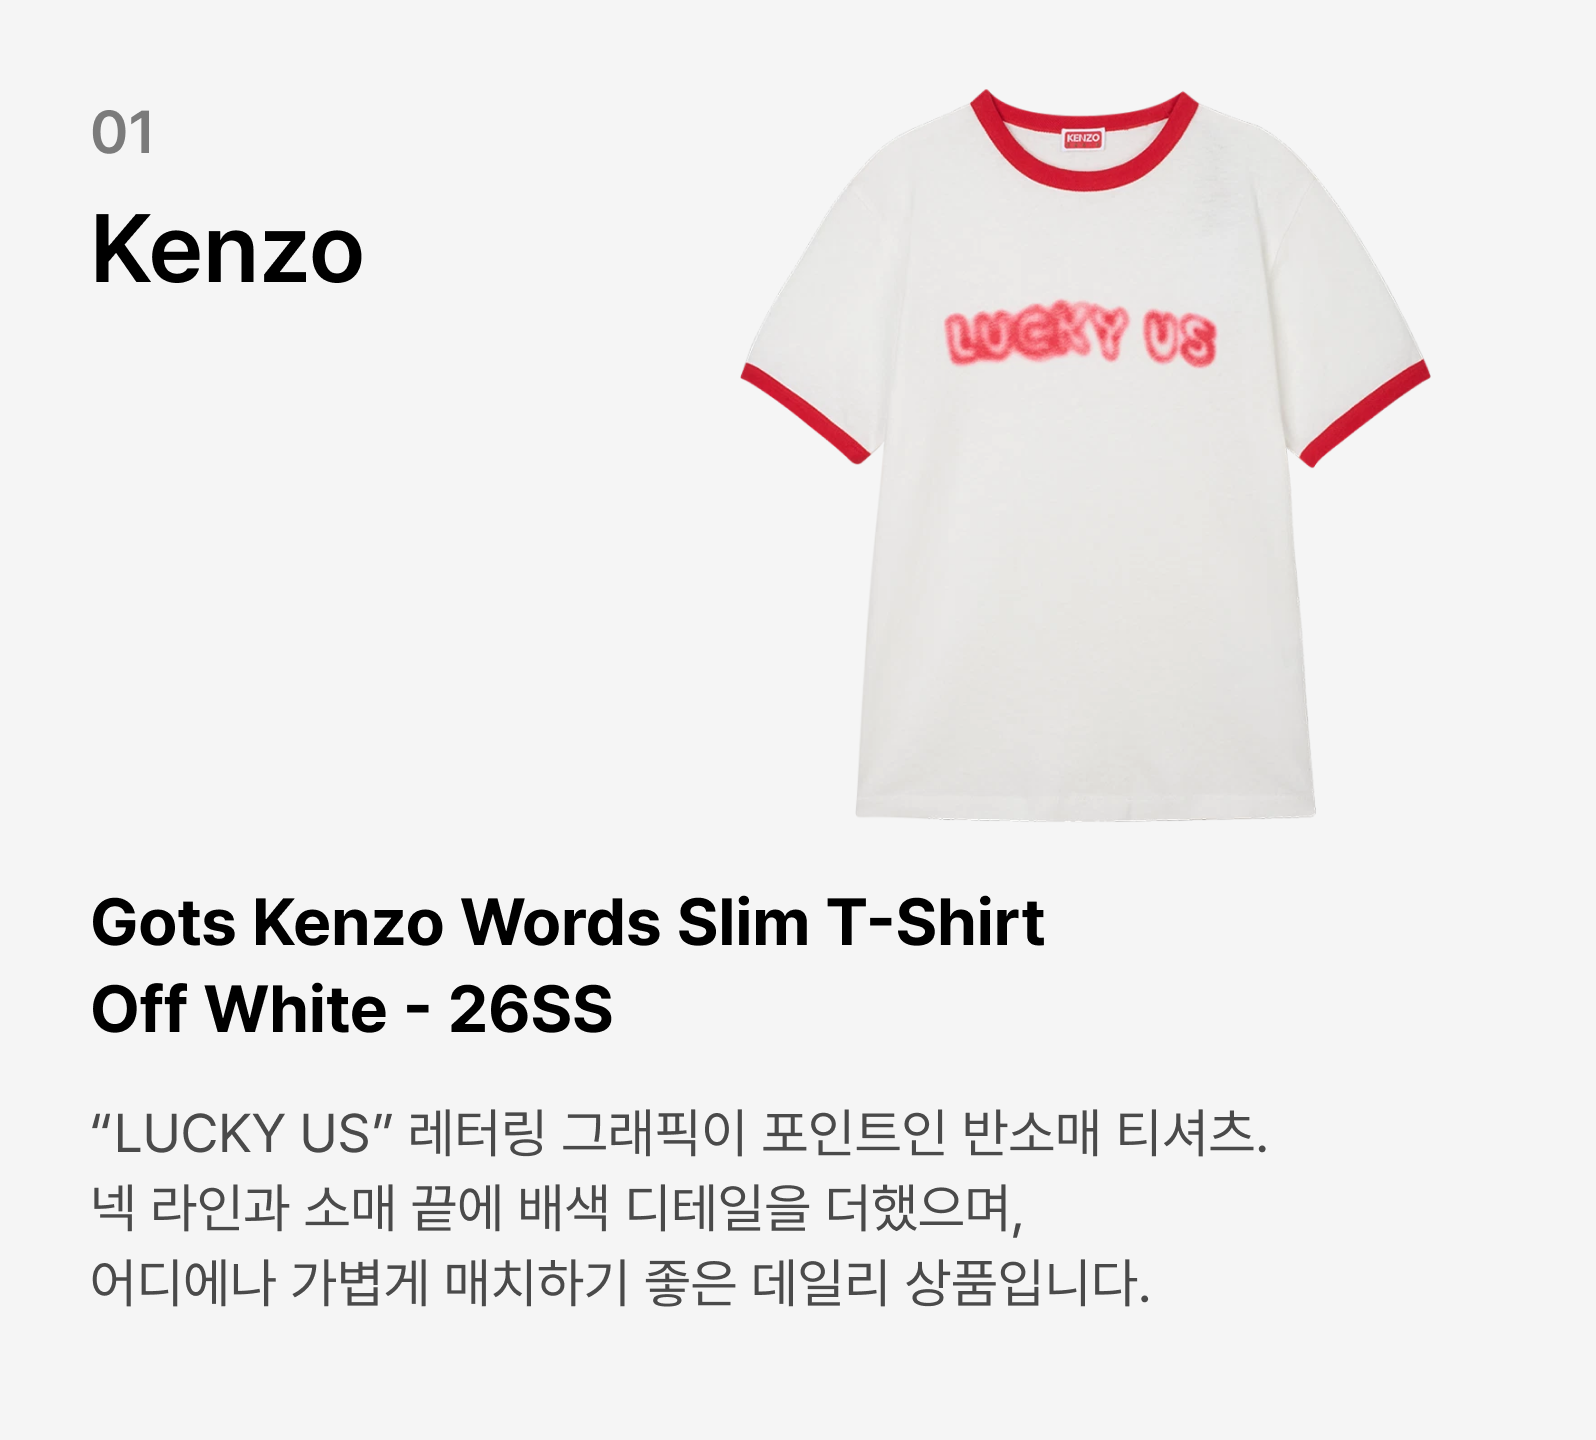Click the large Kenzo brand heading

(227, 249)
